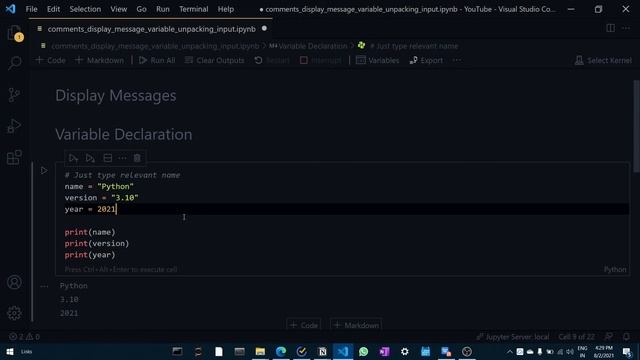Image resolution: width=640 pixels, height=360 pixels.
Task: Open OneNote from the taskbar
Action: (384, 351)
